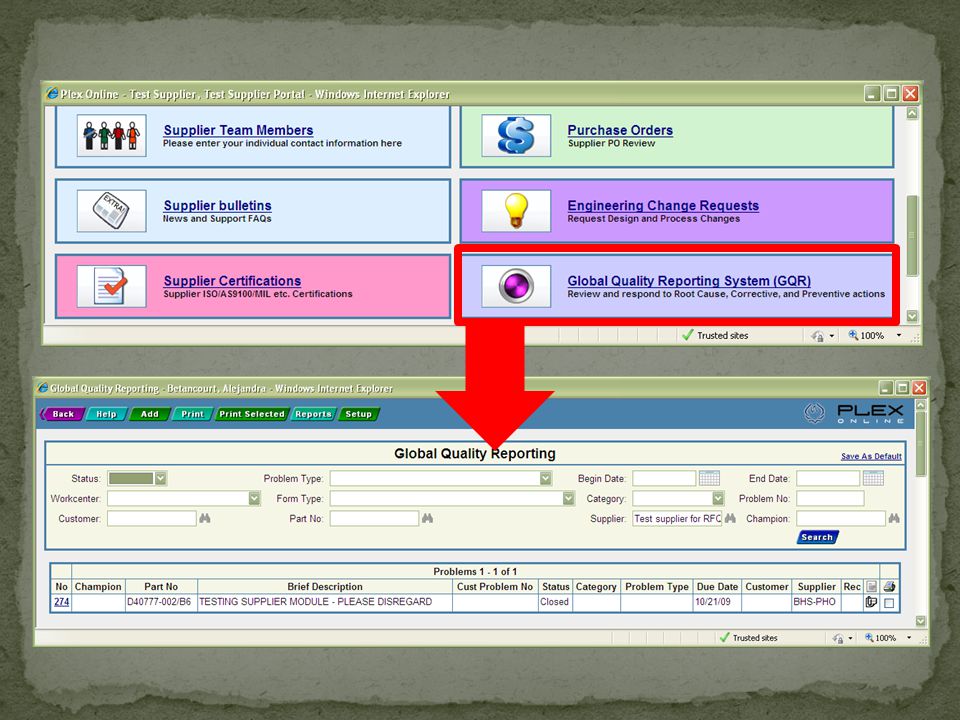
Task: Click the Supplier Team Members people icon
Action: [111, 135]
